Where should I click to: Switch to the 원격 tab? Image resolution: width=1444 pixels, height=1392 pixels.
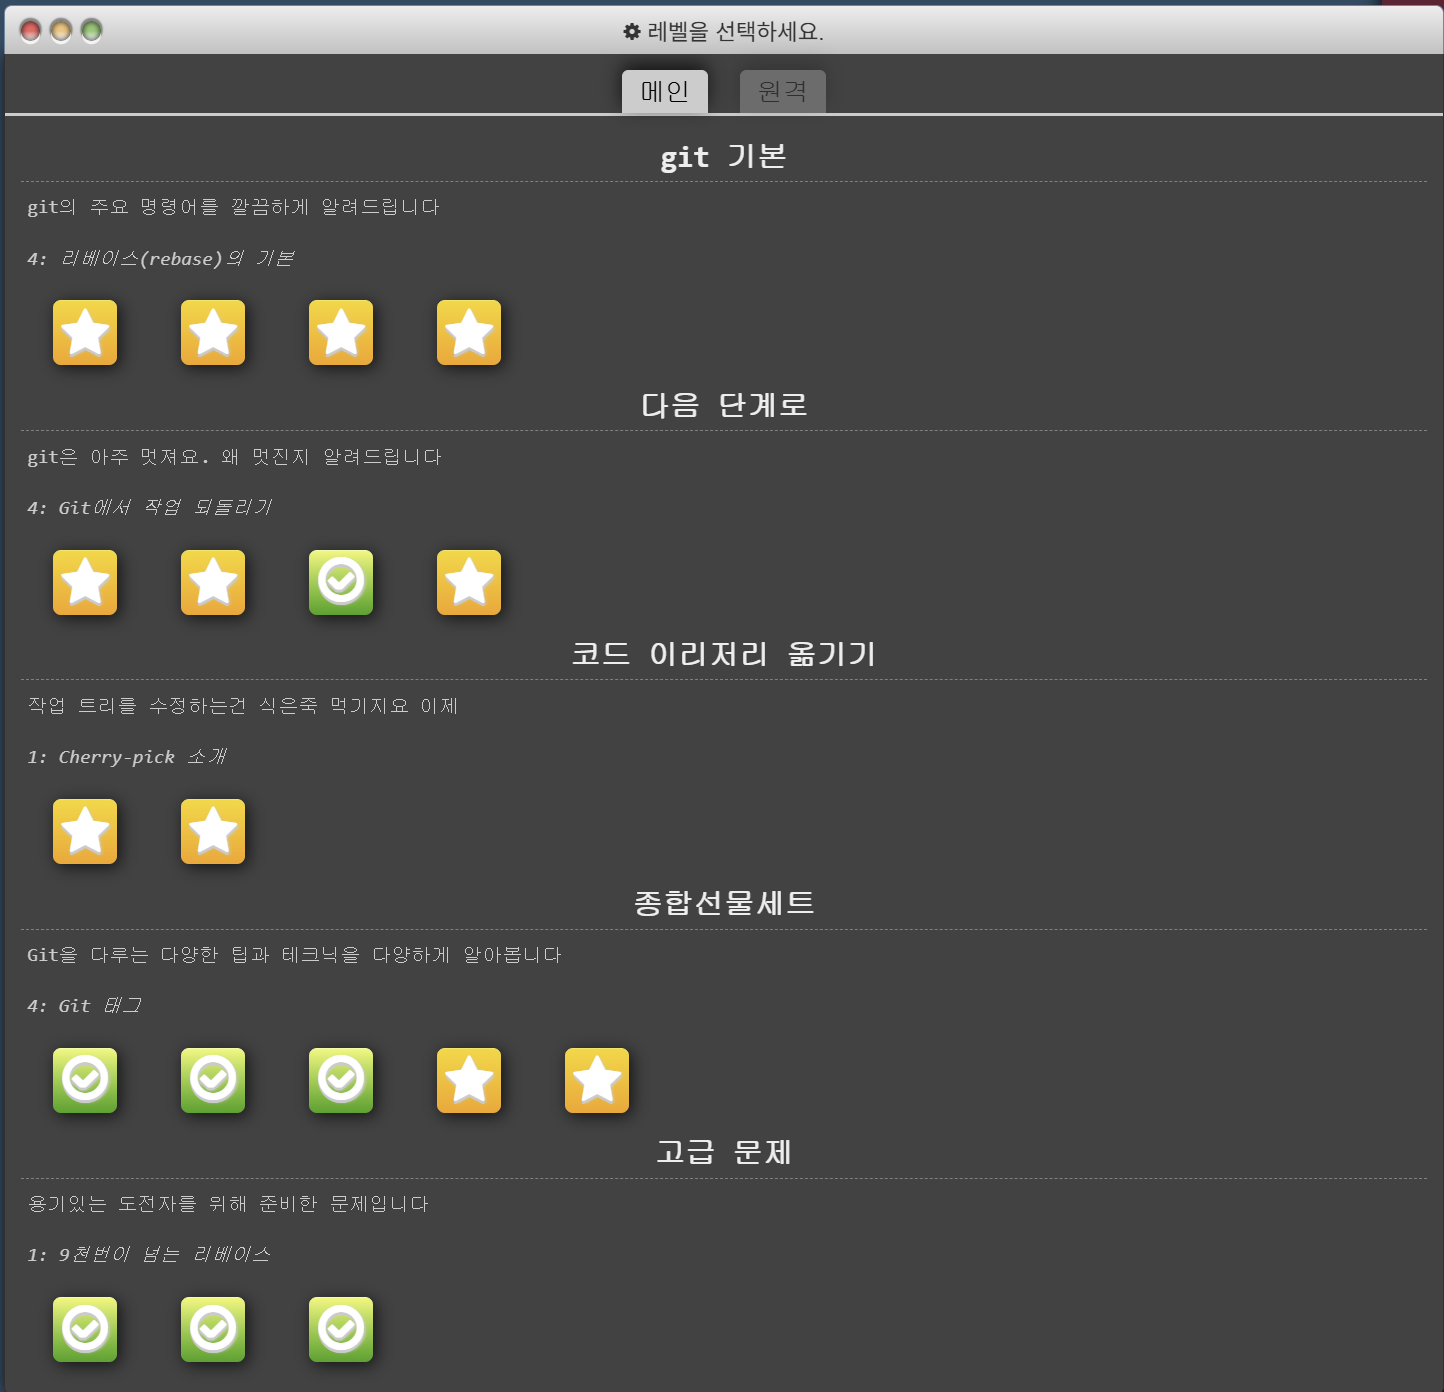click(783, 92)
